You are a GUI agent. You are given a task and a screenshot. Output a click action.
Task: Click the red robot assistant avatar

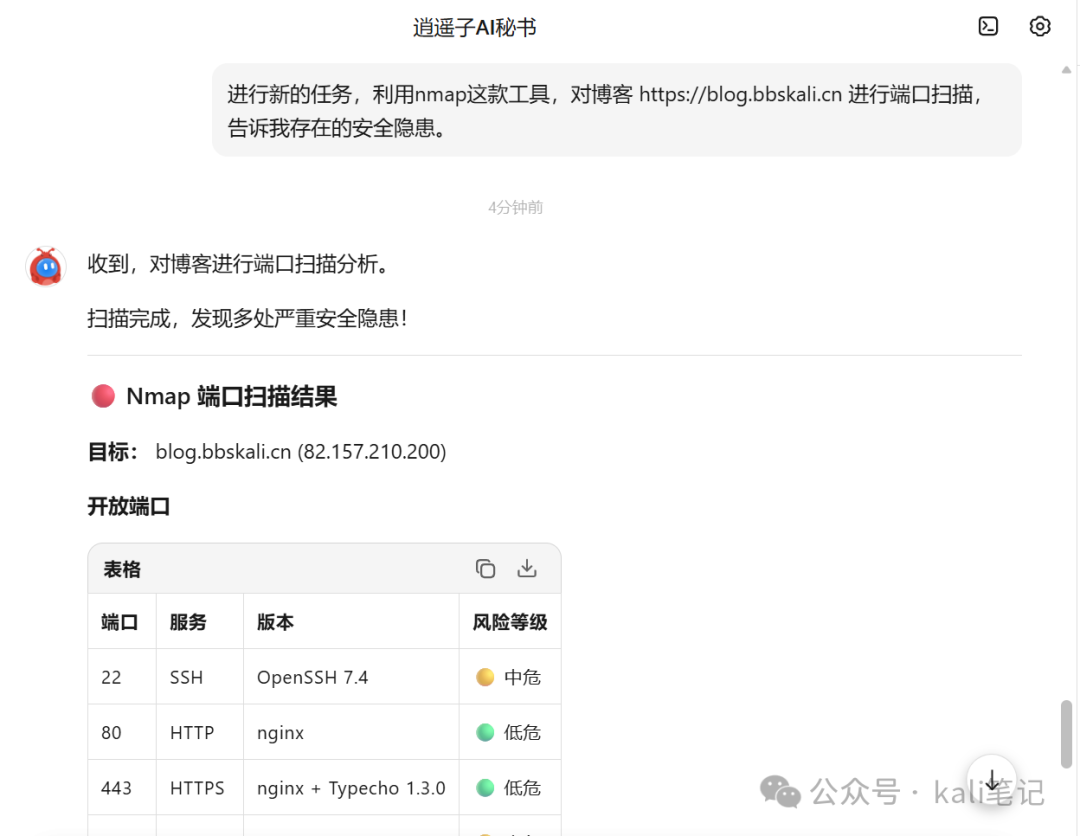(45, 266)
